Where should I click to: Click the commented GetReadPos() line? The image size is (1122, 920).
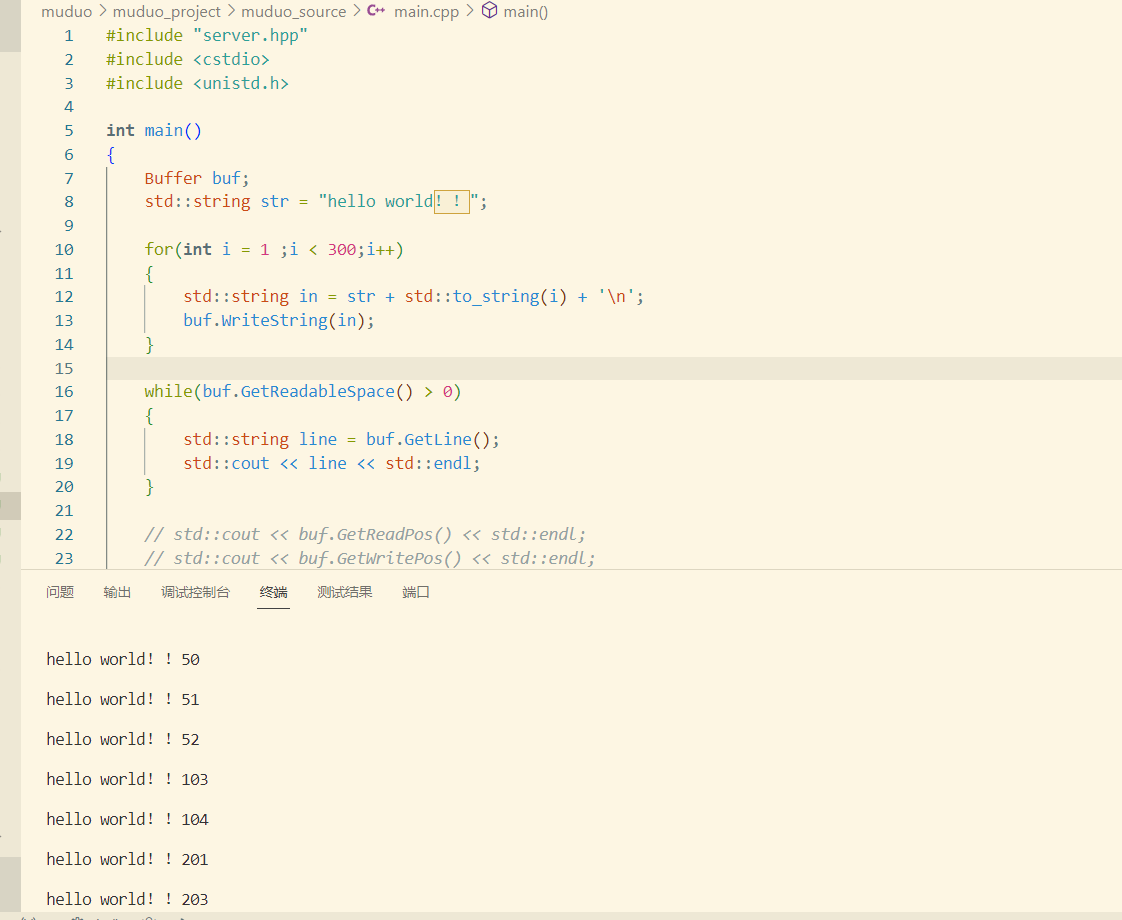pyautogui.click(x=365, y=534)
